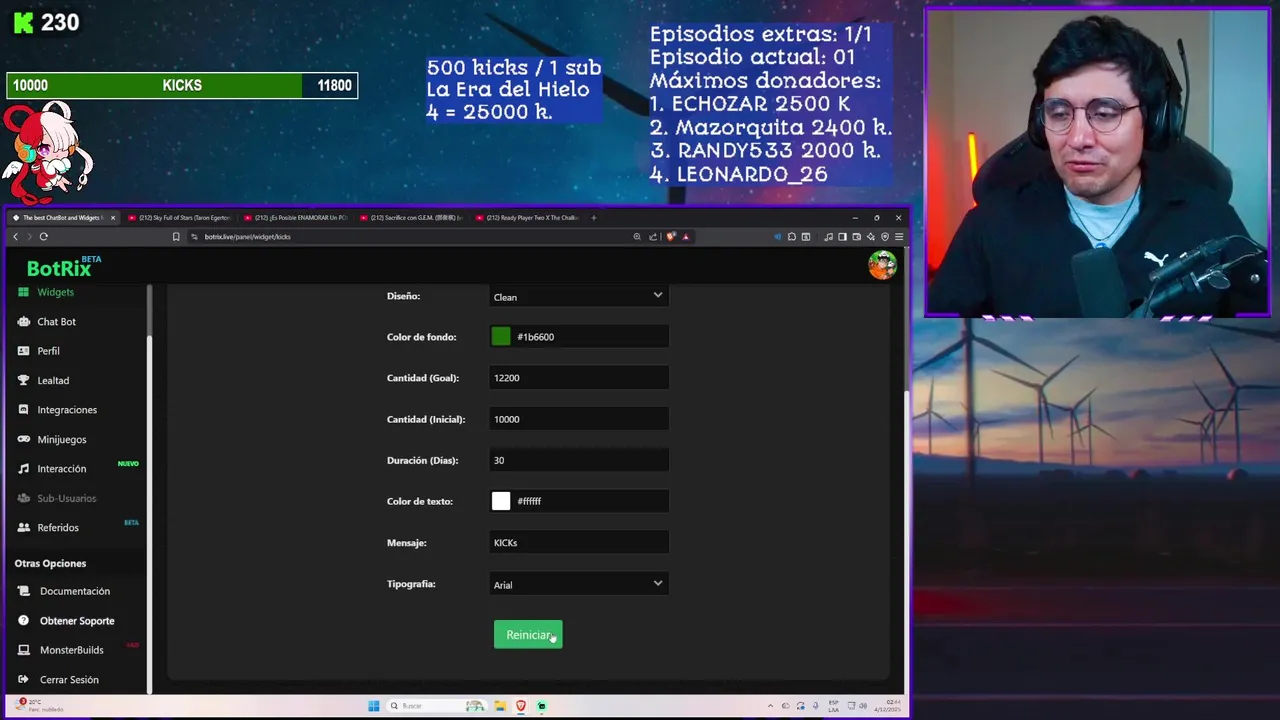Click the Cantidad (Inicial) field with 10000
Image resolution: width=1280 pixels, height=720 pixels.
pos(579,419)
